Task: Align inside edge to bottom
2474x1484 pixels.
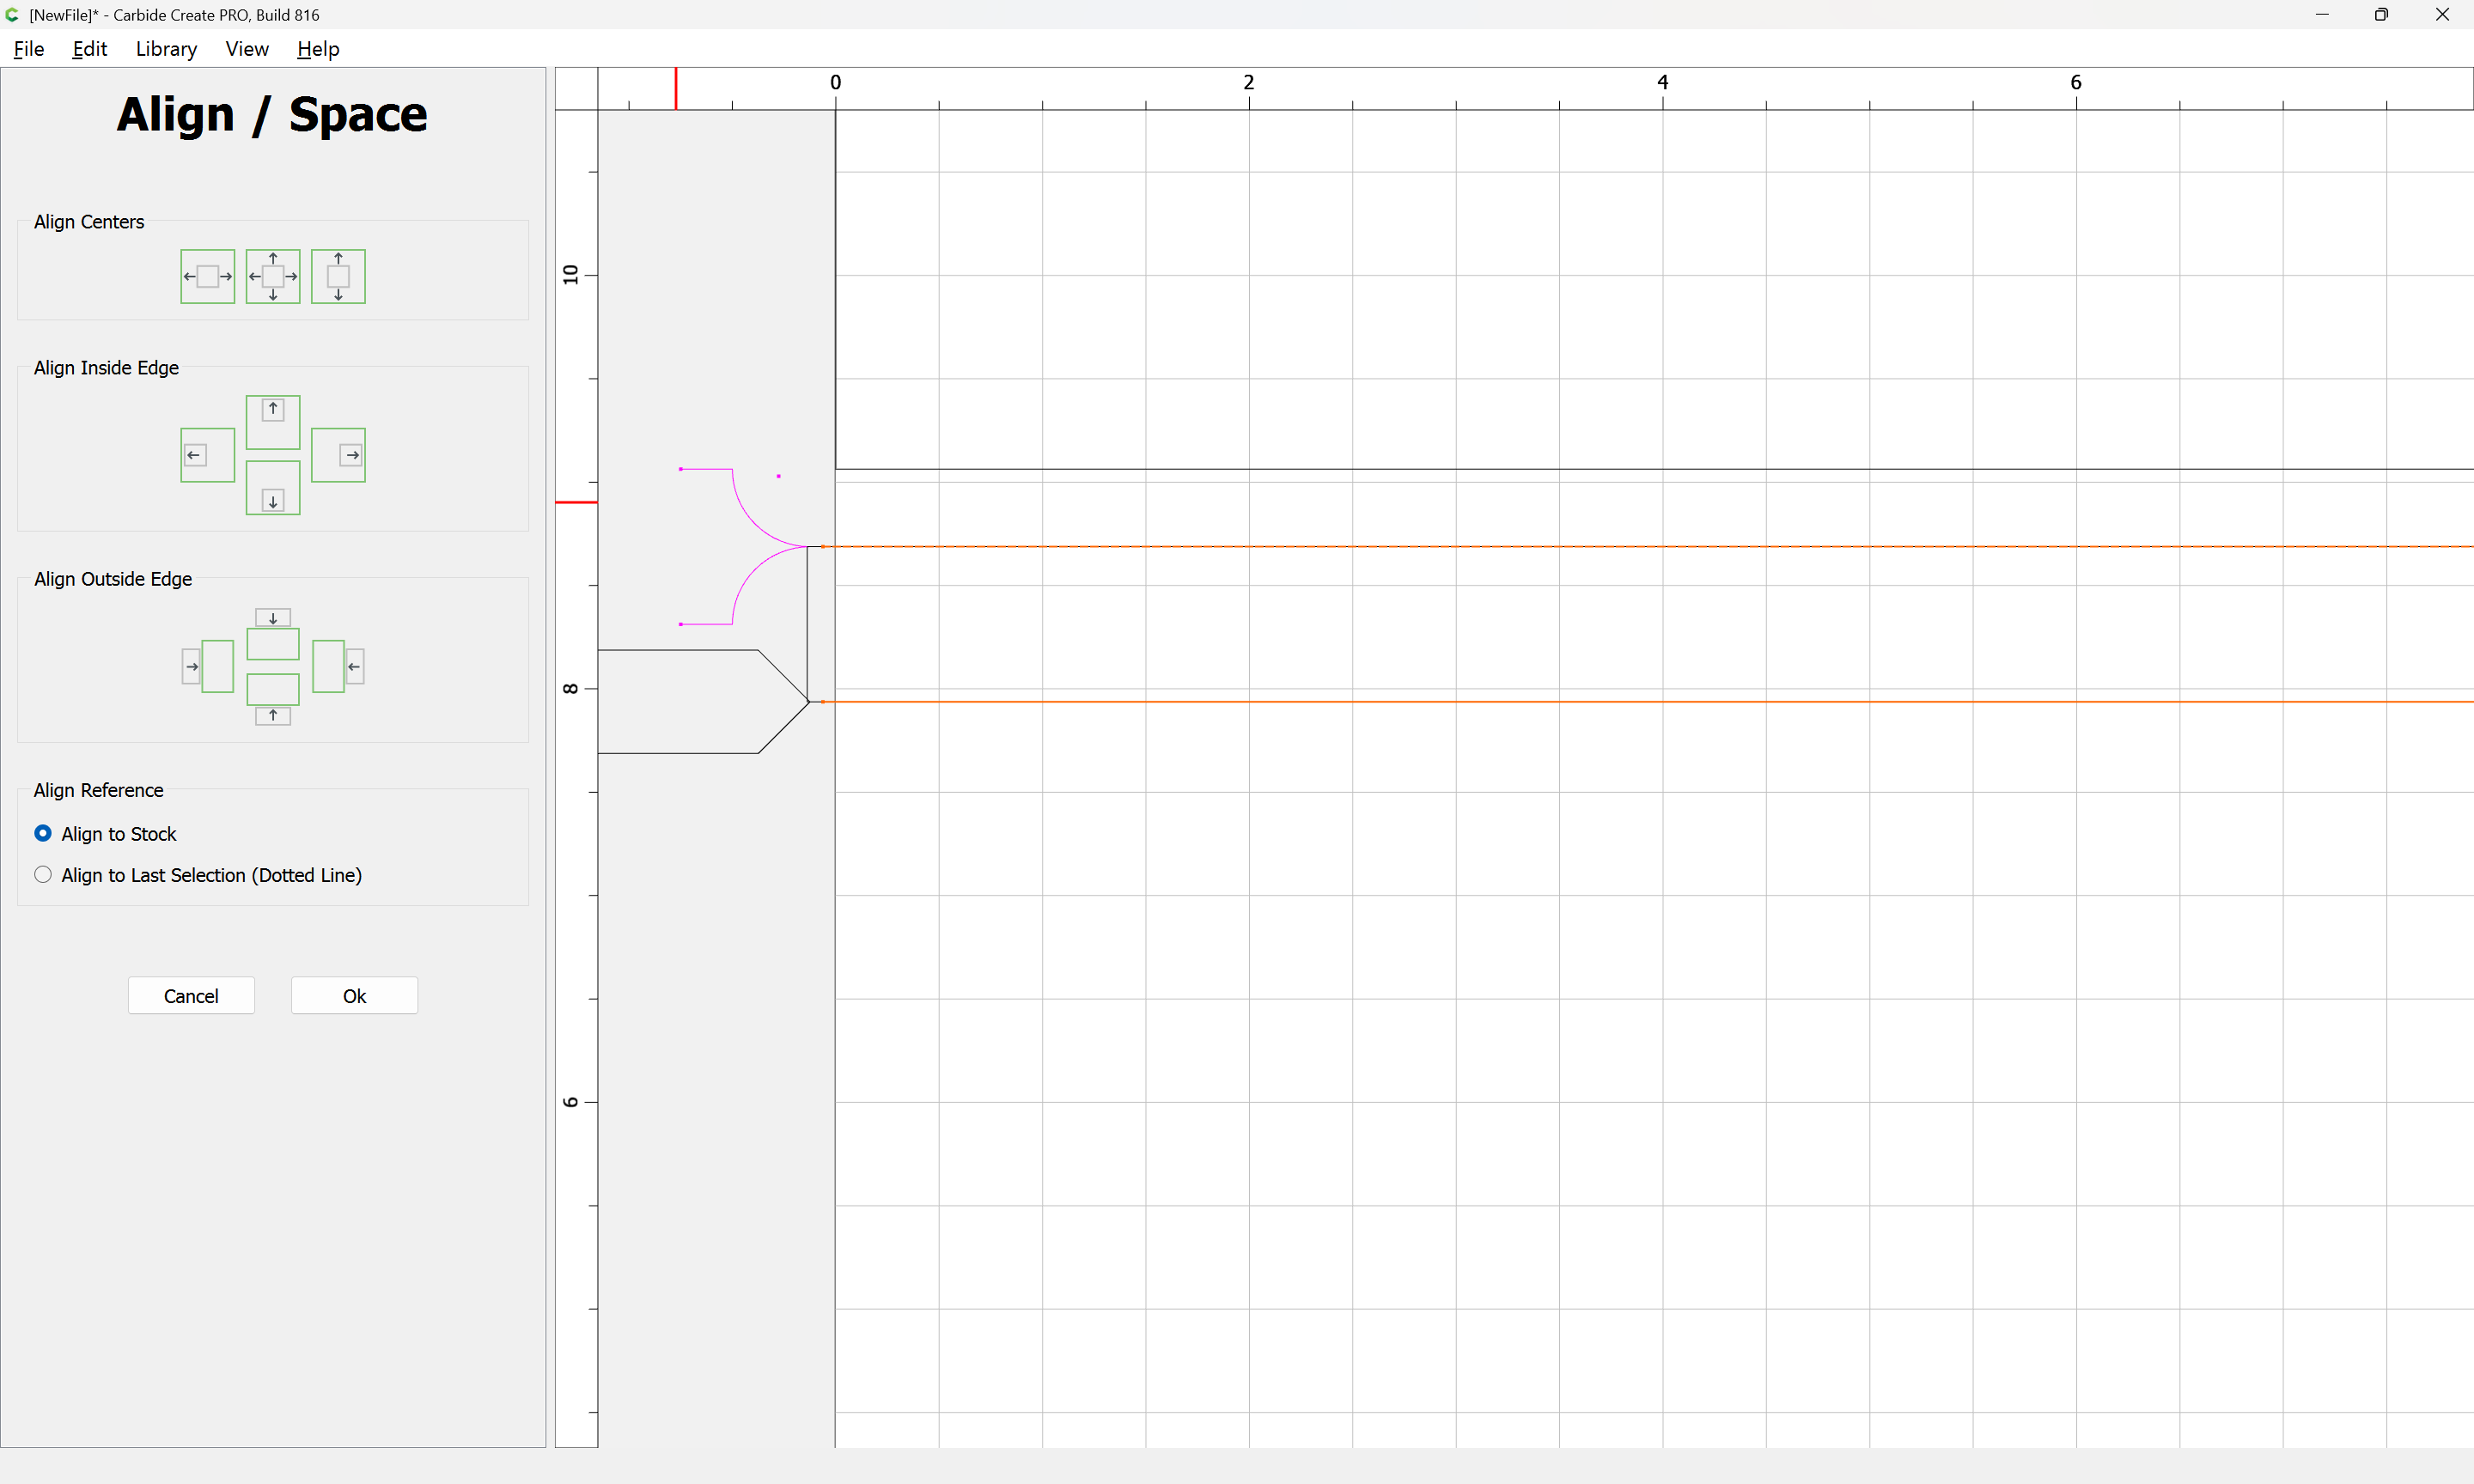Action: [x=273, y=488]
